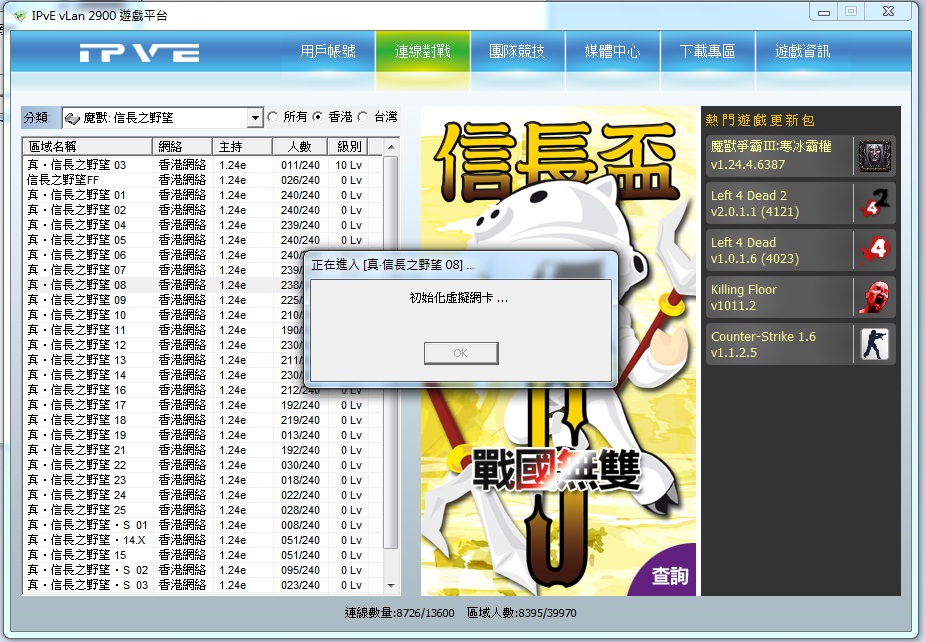Select room 真・信長之野望 01
This screenshot has width=926, height=642.
tap(203, 195)
